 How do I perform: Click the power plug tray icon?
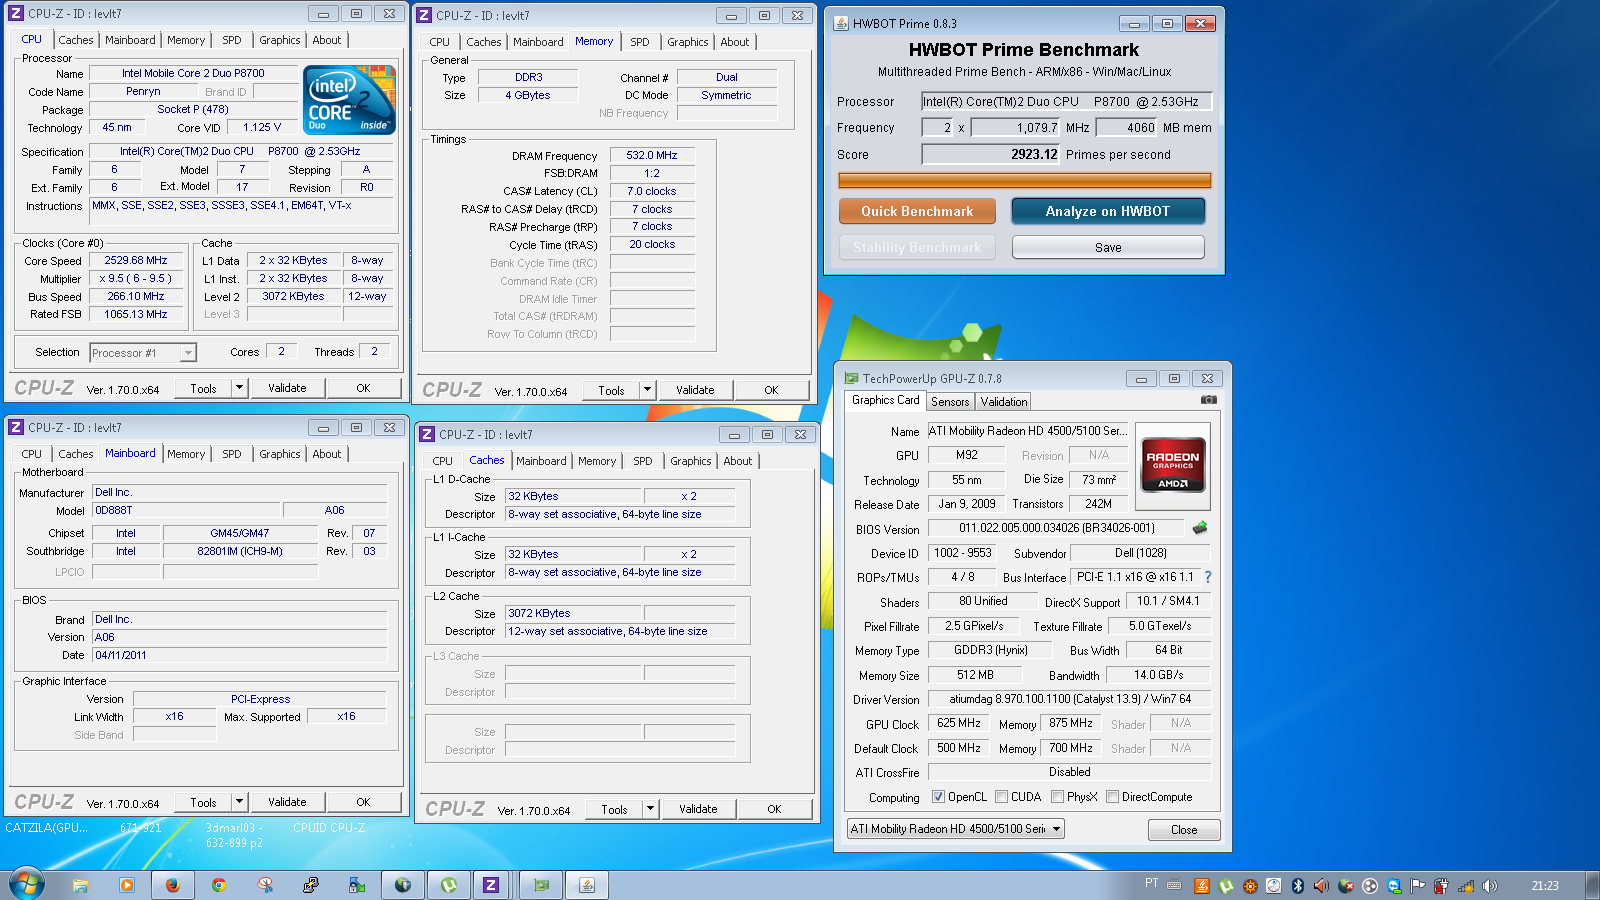click(x=1441, y=886)
